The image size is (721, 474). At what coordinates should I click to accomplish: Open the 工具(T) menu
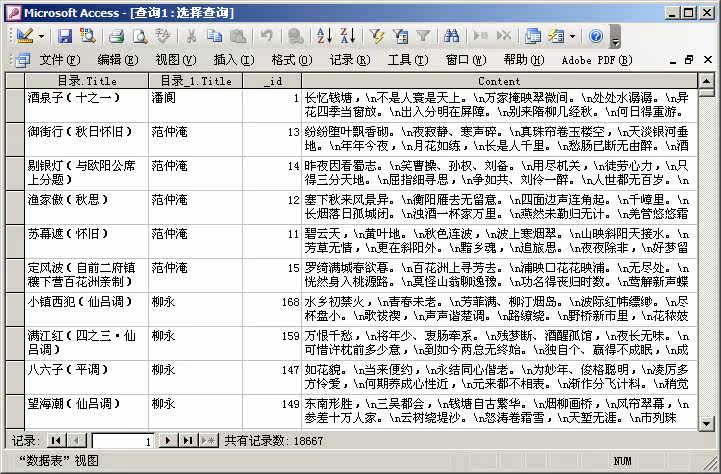pos(407,60)
